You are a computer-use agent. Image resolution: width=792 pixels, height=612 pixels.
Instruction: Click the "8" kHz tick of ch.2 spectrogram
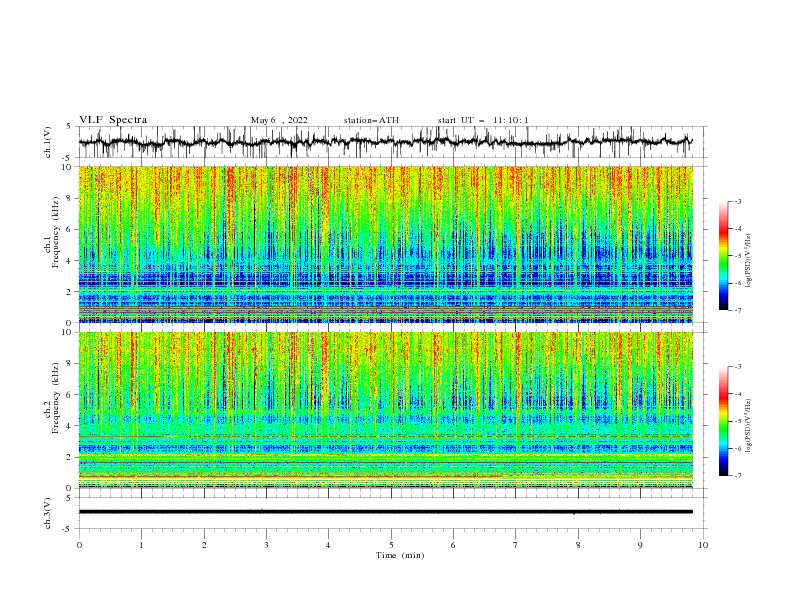point(70,364)
